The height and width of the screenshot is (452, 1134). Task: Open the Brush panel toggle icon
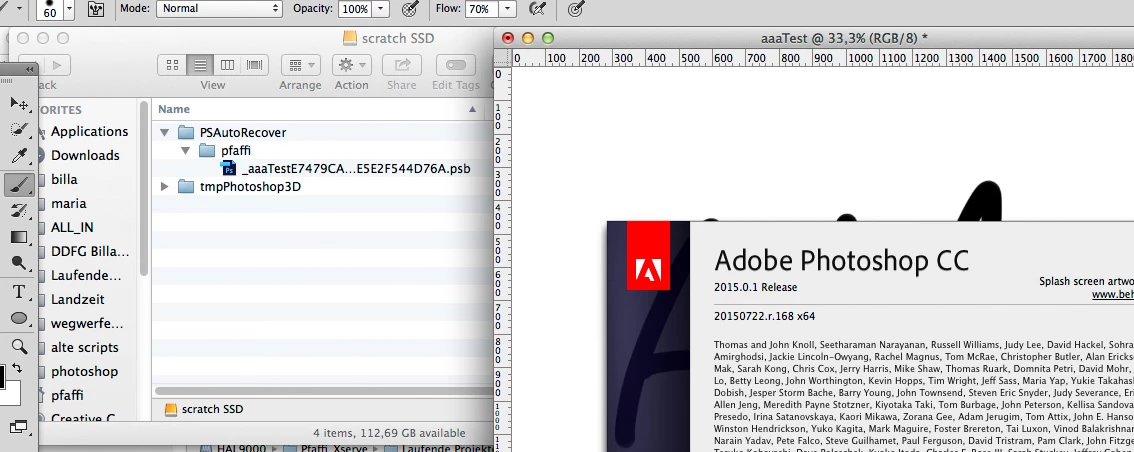coord(95,9)
